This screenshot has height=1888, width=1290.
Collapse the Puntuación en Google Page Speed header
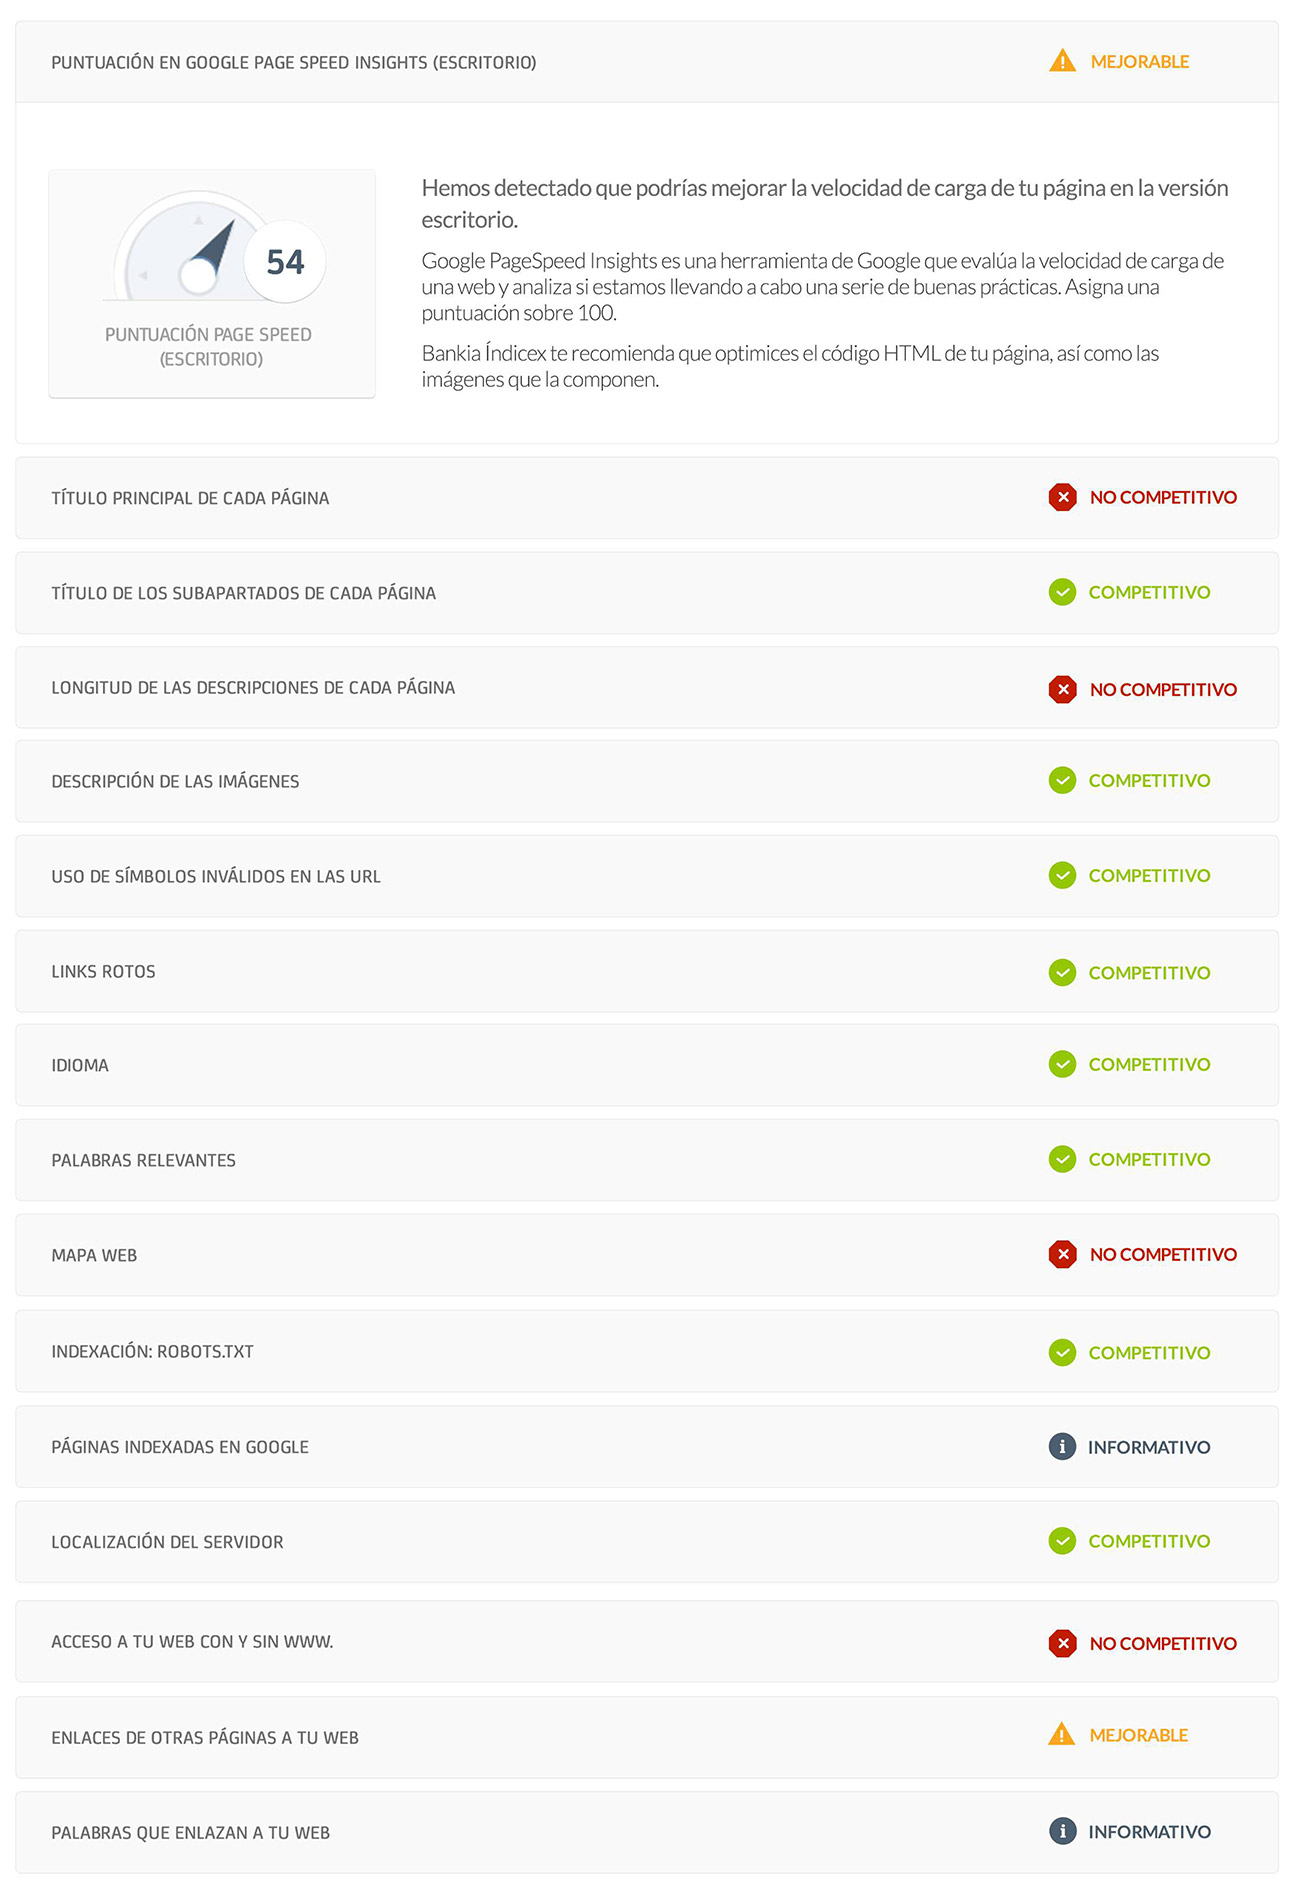coord(294,63)
